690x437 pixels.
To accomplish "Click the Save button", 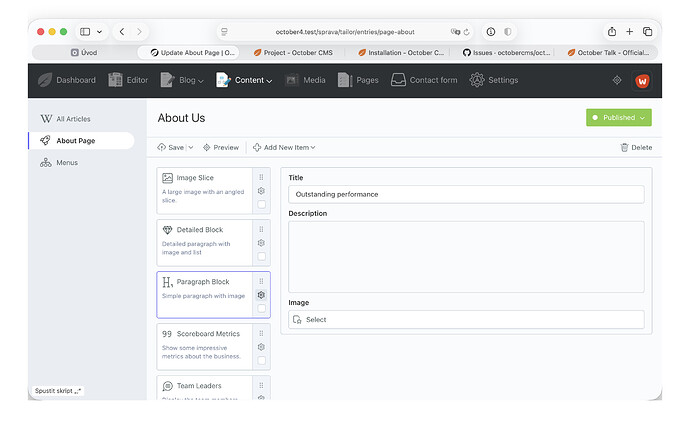I will point(170,147).
